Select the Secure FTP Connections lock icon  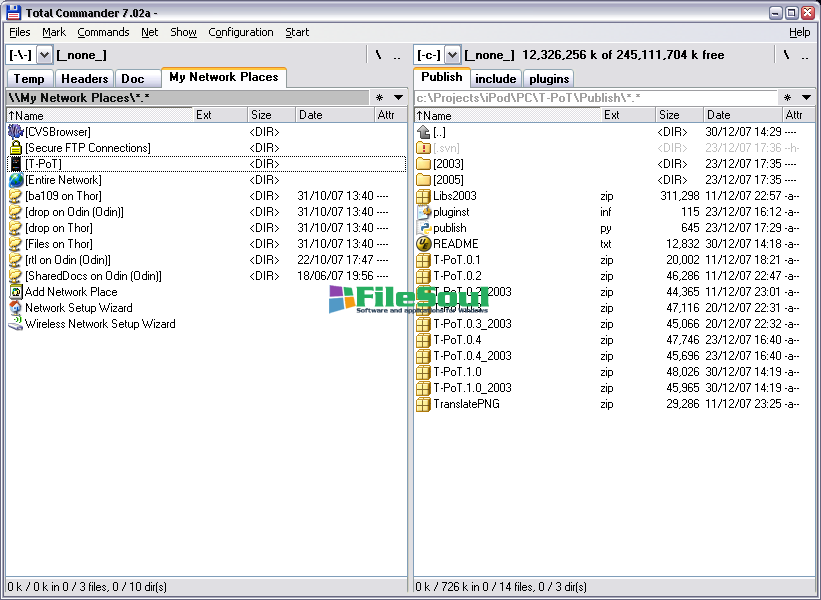click(15, 148)
